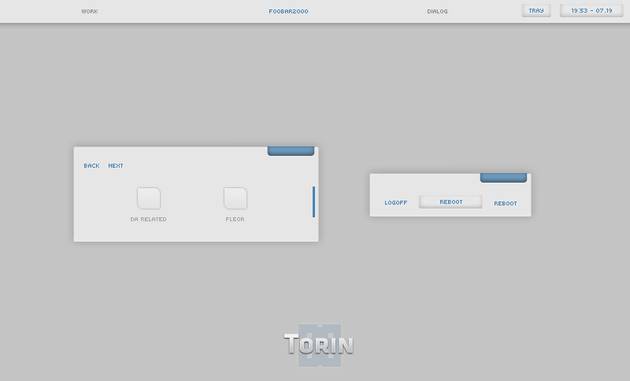The height and width of the screenshot is (381, 630).
Task: Open the DIALOG item in the top bar
Action: click(437, 11)
